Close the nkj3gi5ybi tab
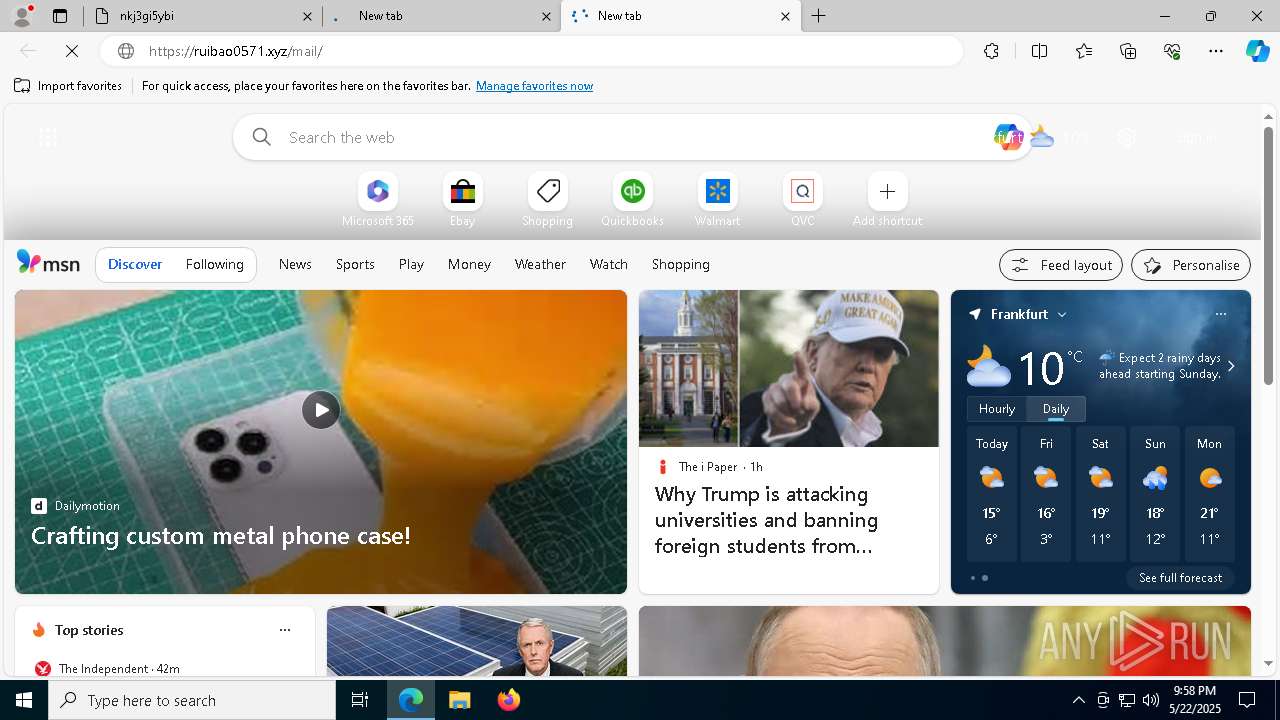This screenshot has height=720, width=1280. 307,16
